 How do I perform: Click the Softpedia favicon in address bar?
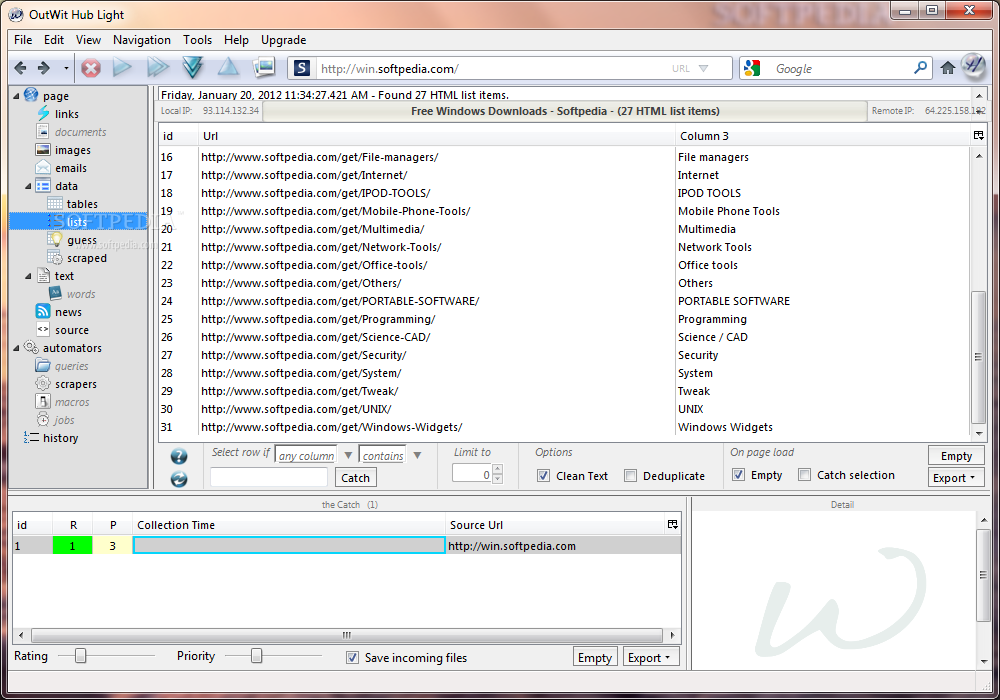302,68
